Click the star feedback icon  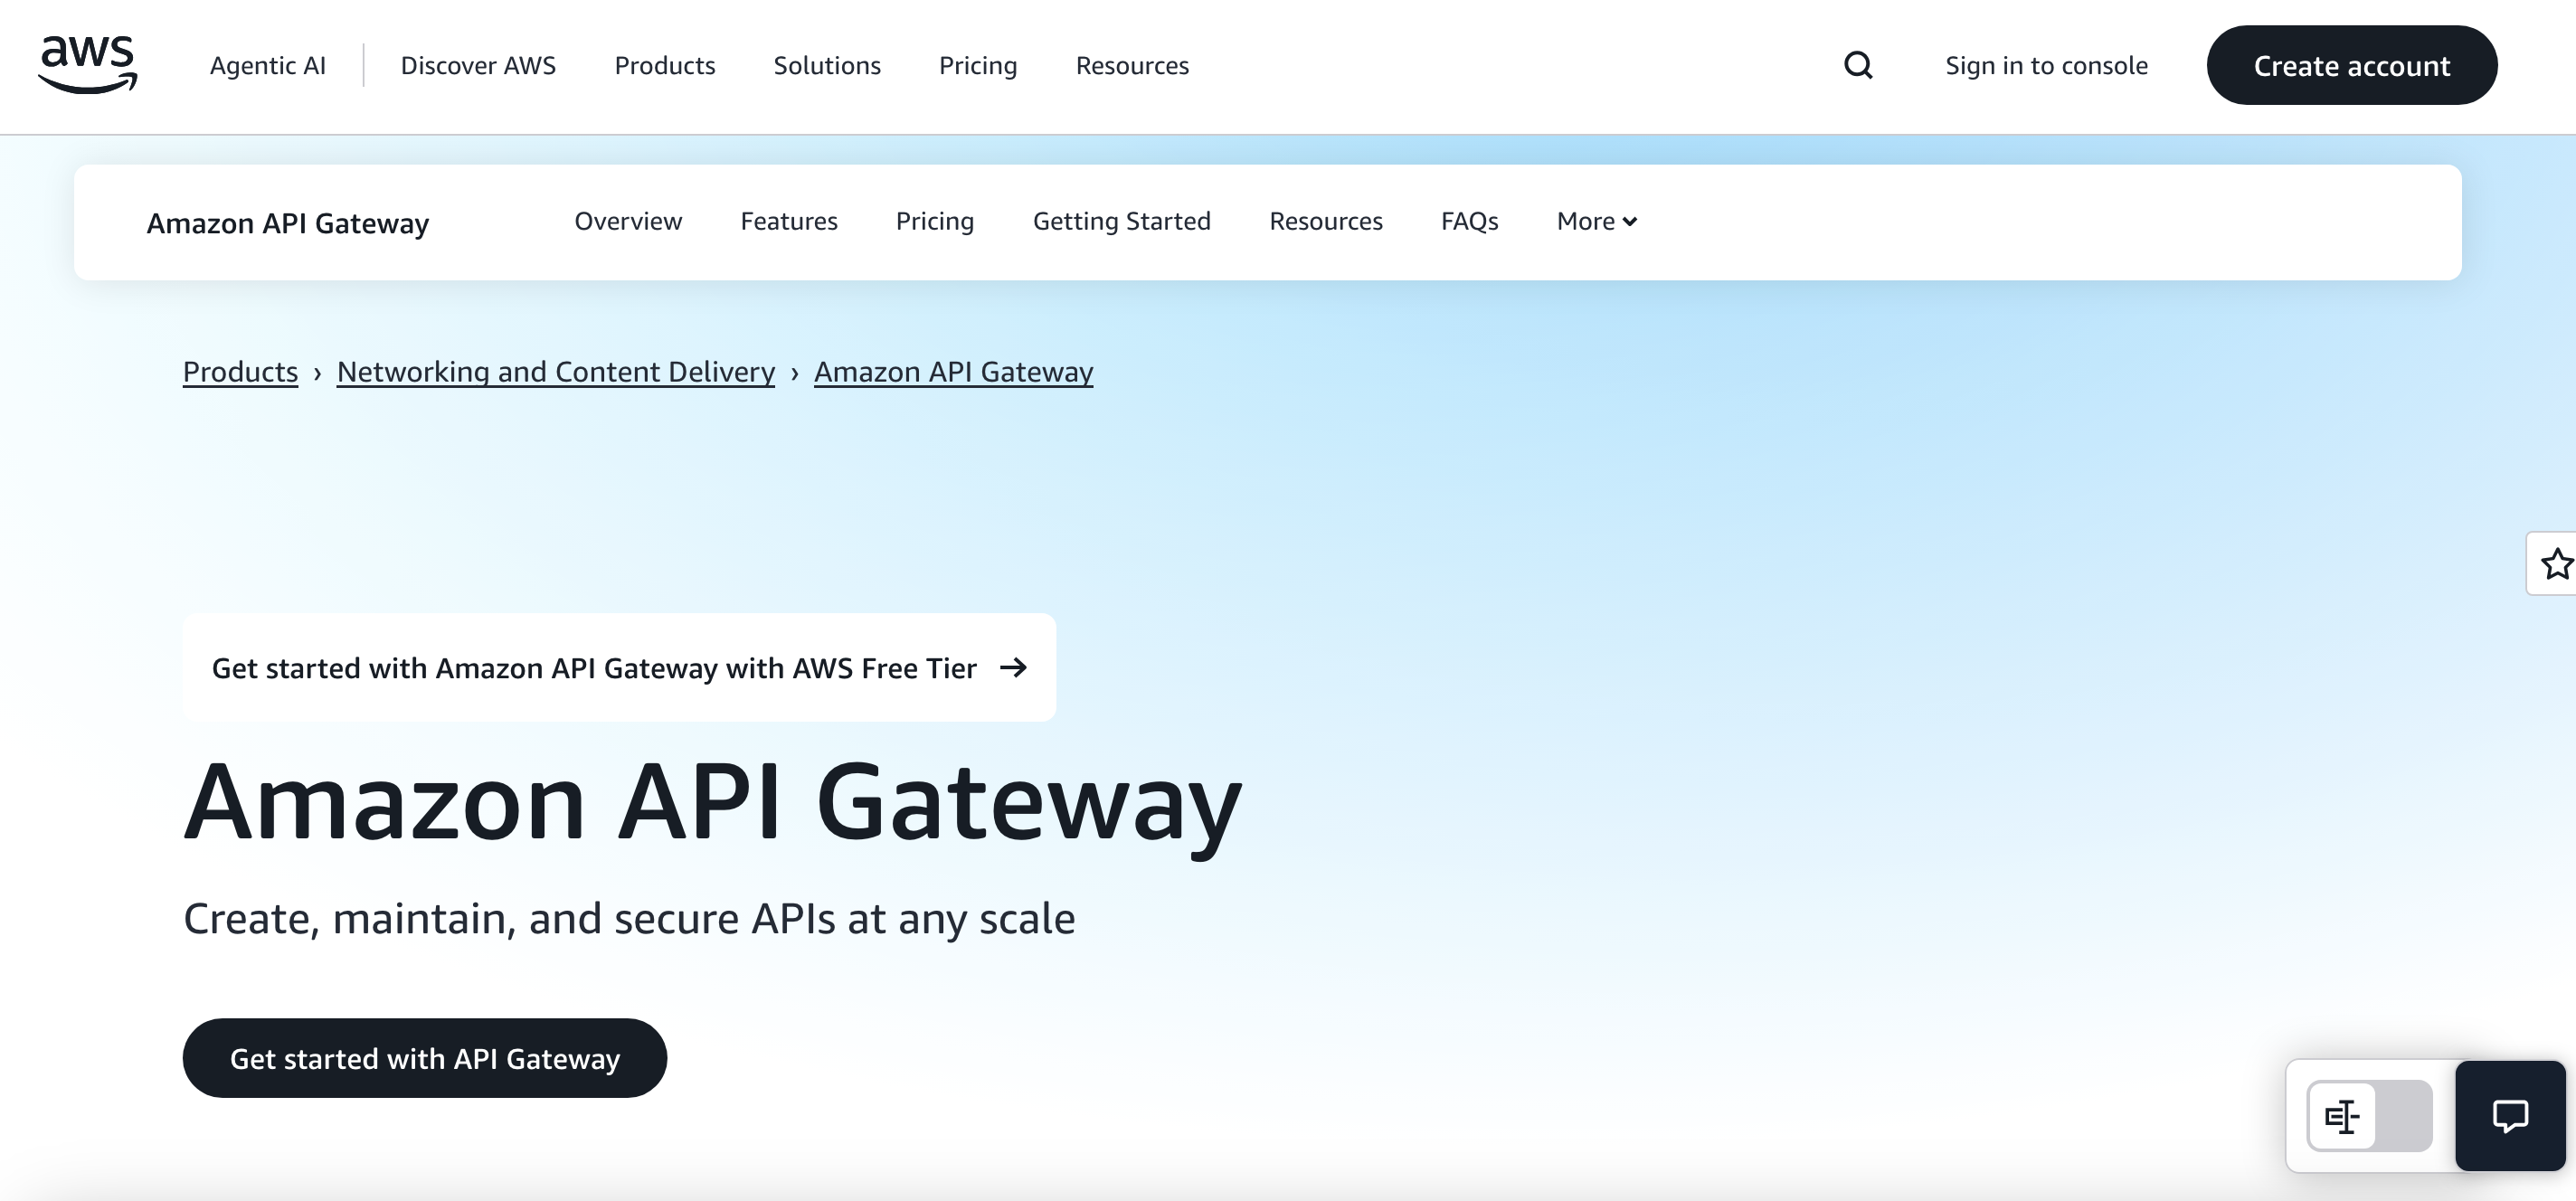click(2556, 564)
